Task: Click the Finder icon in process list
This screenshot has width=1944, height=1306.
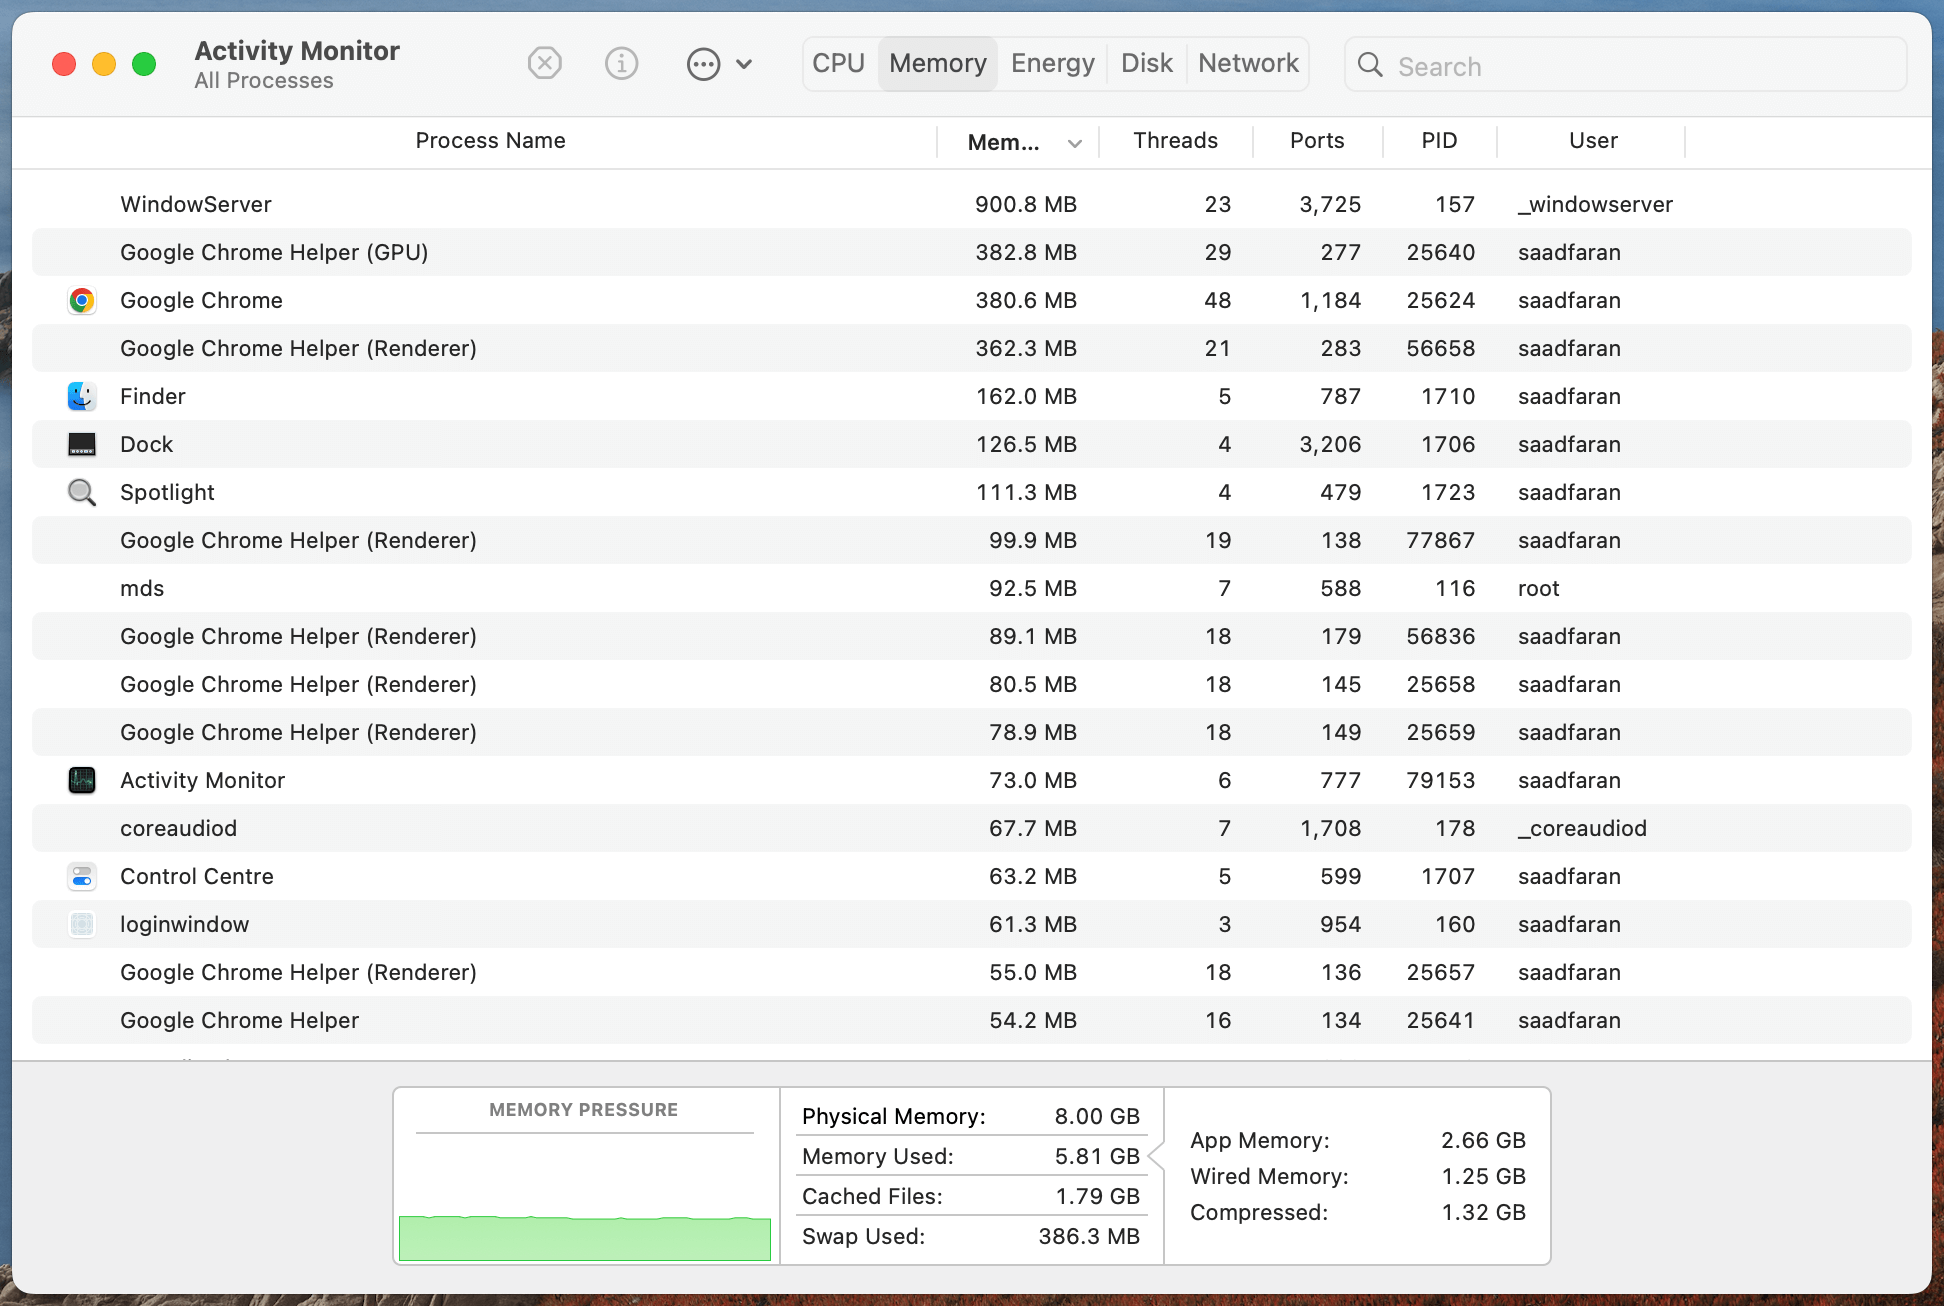Action: 82,396
